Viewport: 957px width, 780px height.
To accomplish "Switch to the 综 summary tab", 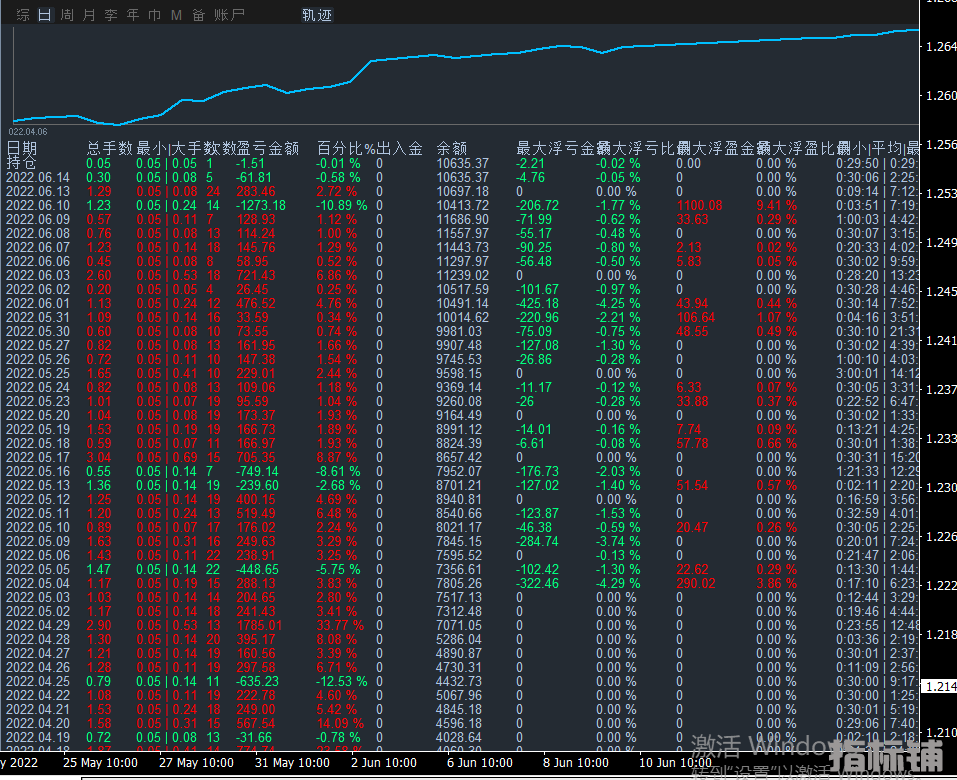I will pos(23,15).
